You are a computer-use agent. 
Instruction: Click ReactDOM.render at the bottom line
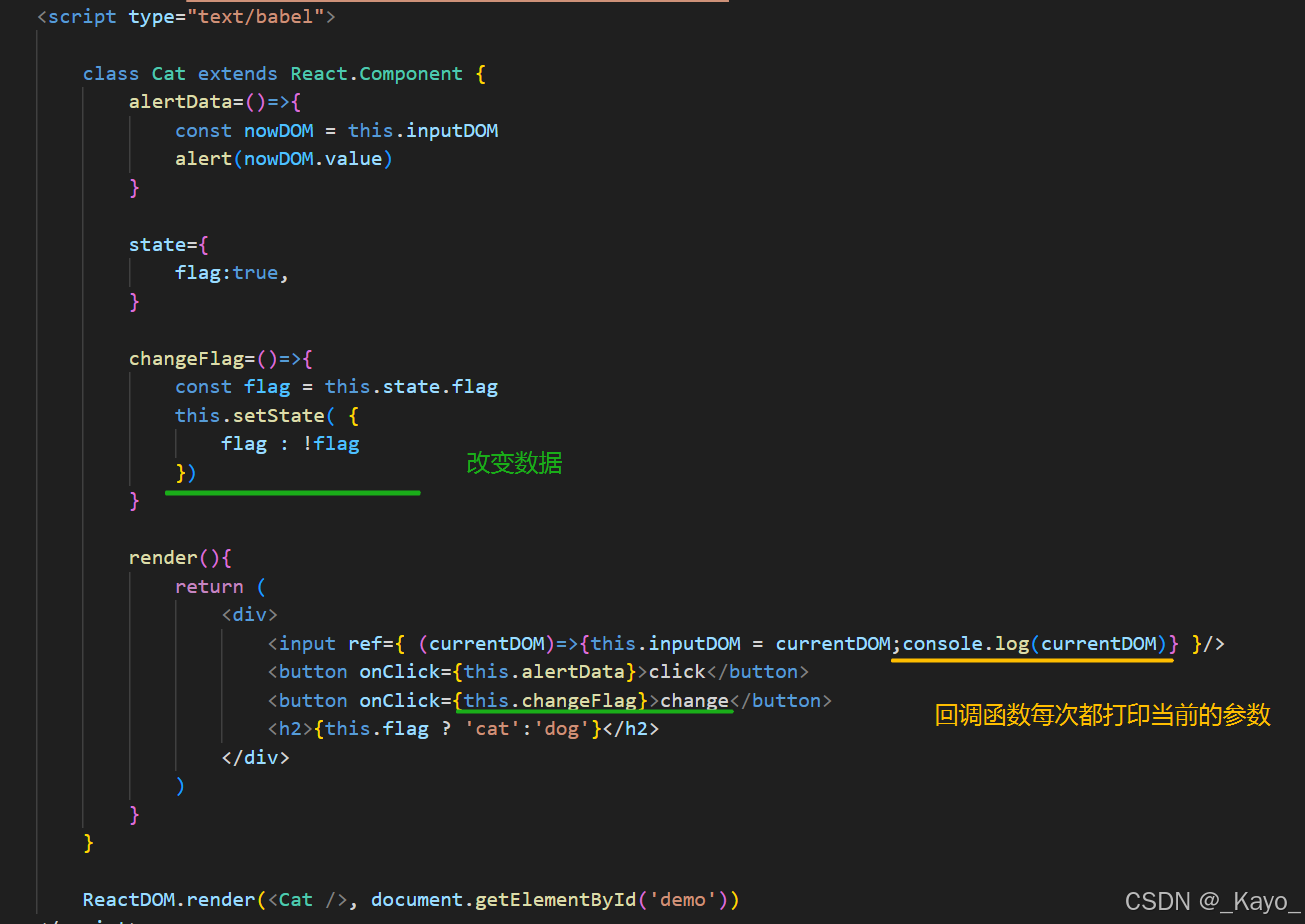tap(169, 900)
